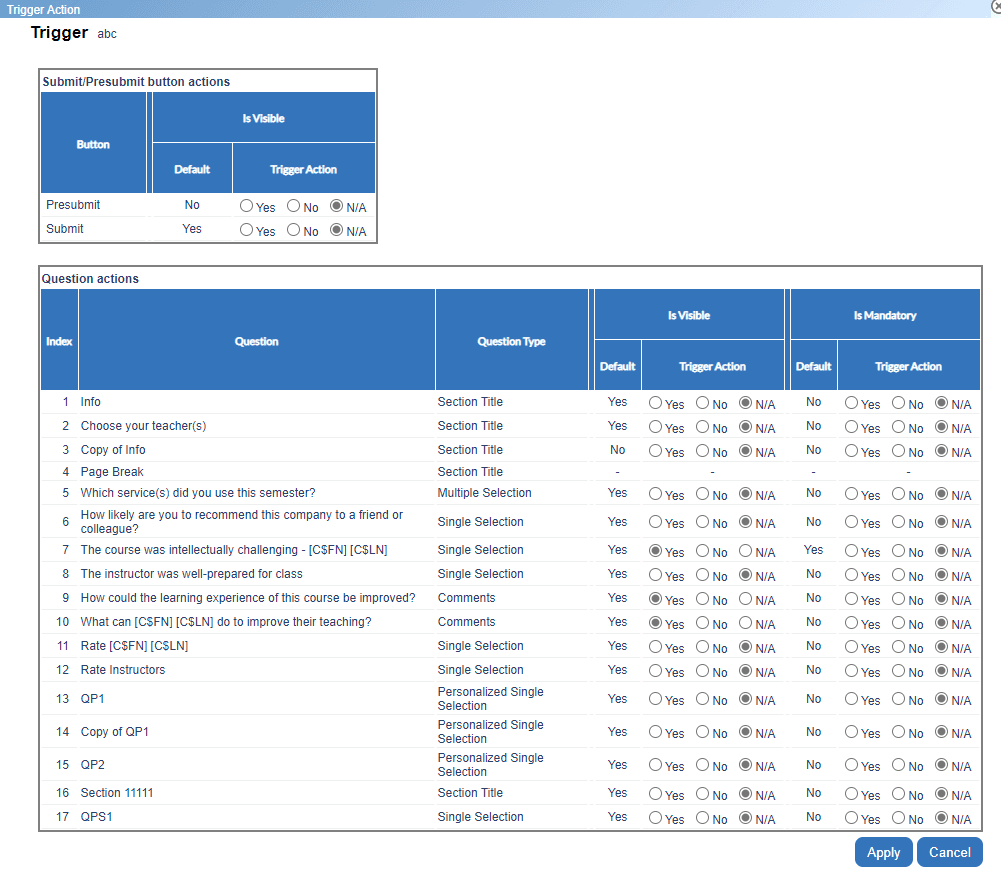Select N/A visibility for question 7

pyautogui.click(x=746, y=550)
